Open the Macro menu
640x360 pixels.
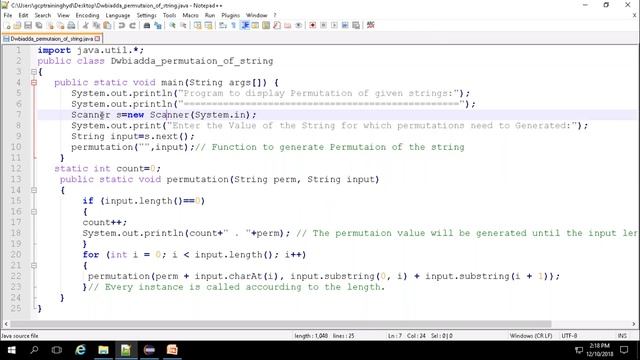coord(190,15)
